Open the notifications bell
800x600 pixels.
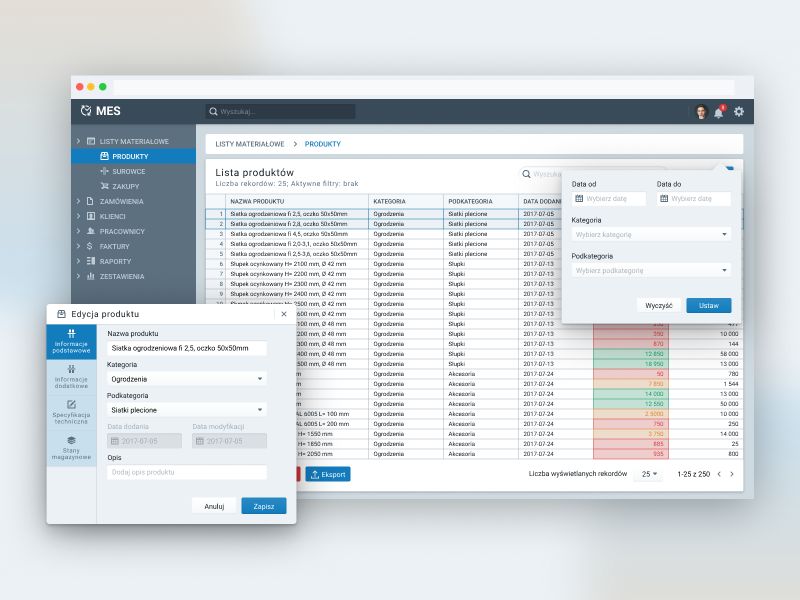[x=719, y=112]
